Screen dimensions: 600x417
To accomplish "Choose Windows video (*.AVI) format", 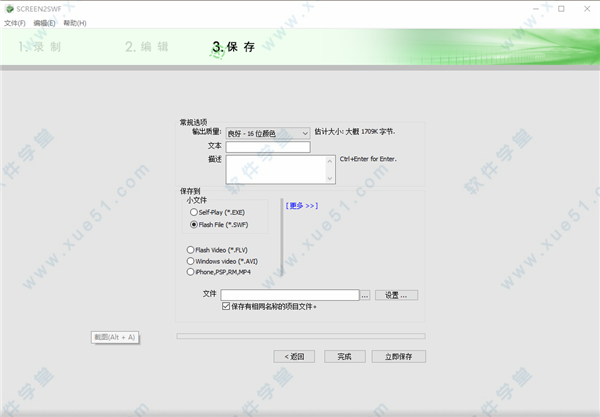I will (191, 261).
